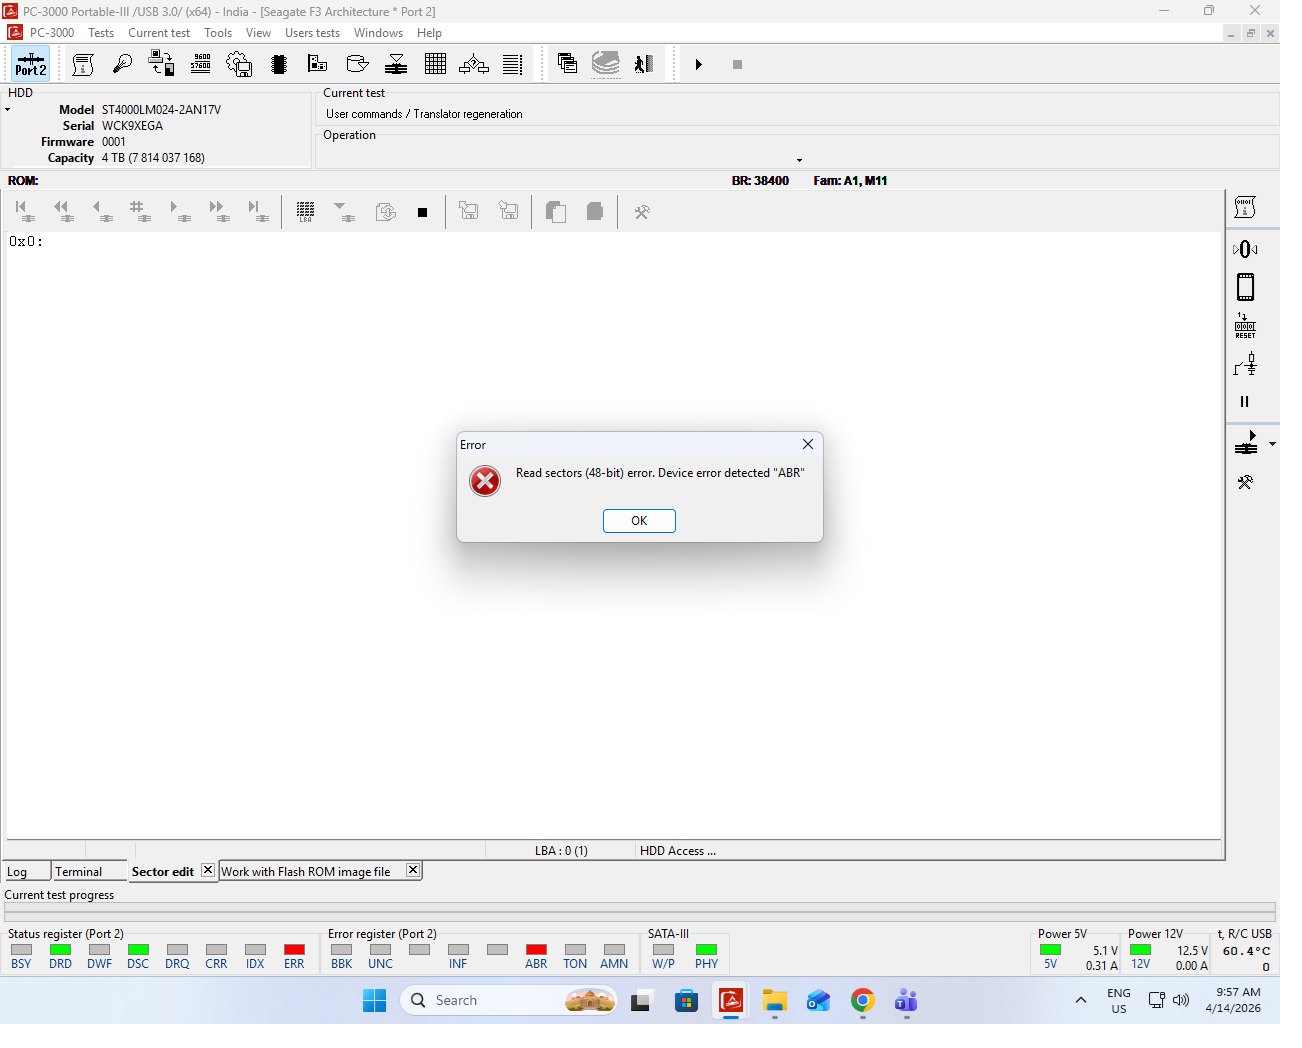The height and width of the screenshot is (1048, 1302).
Task: Click OK in the Error dialog
Action: point(639,521)
